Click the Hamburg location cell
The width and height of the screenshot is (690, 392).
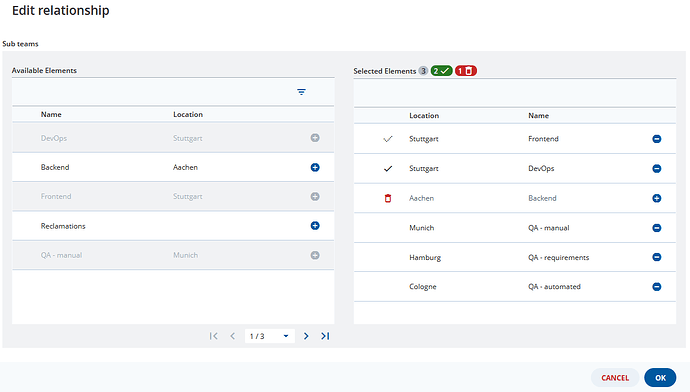pos(425,257)
